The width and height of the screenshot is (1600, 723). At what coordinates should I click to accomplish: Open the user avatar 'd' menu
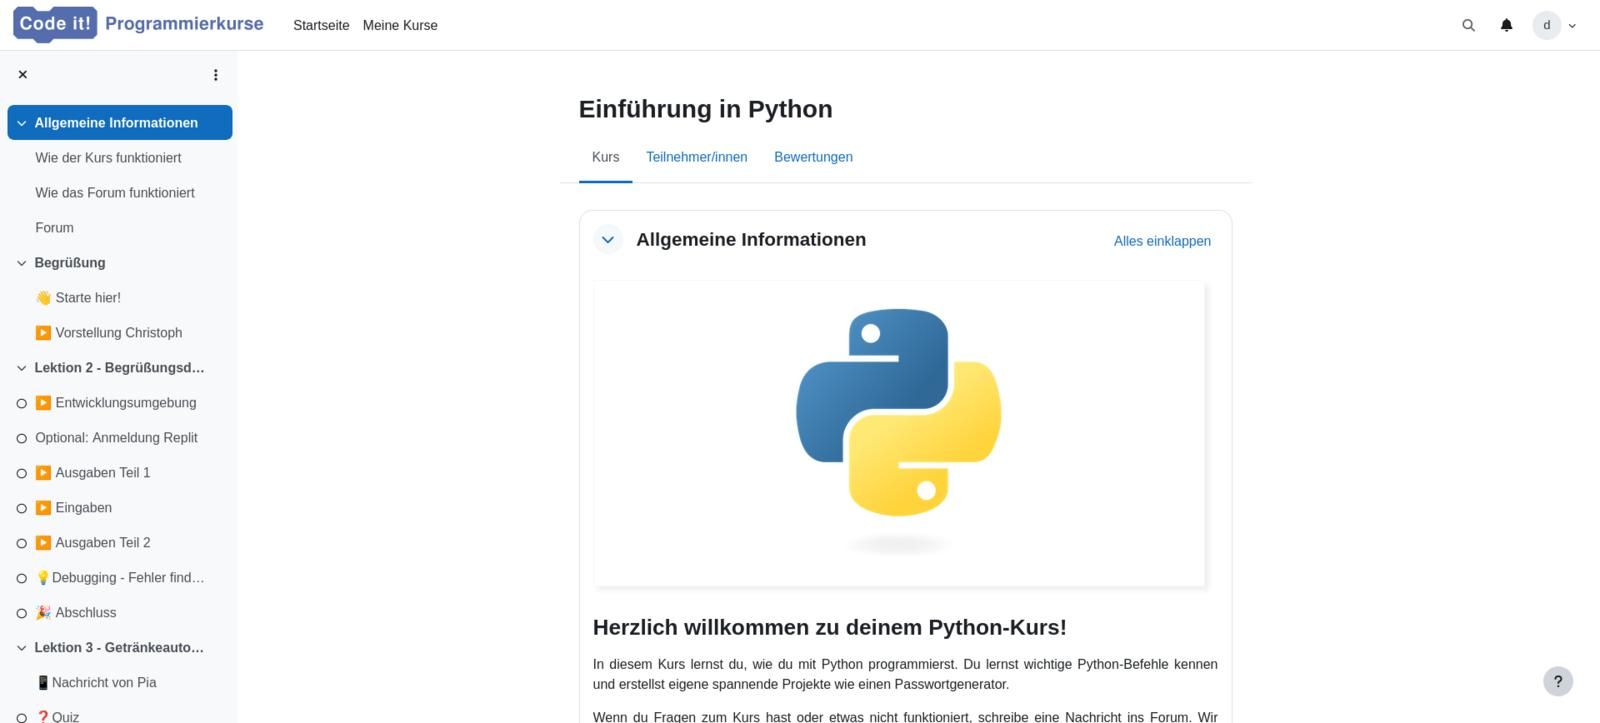click(1554, 25)
